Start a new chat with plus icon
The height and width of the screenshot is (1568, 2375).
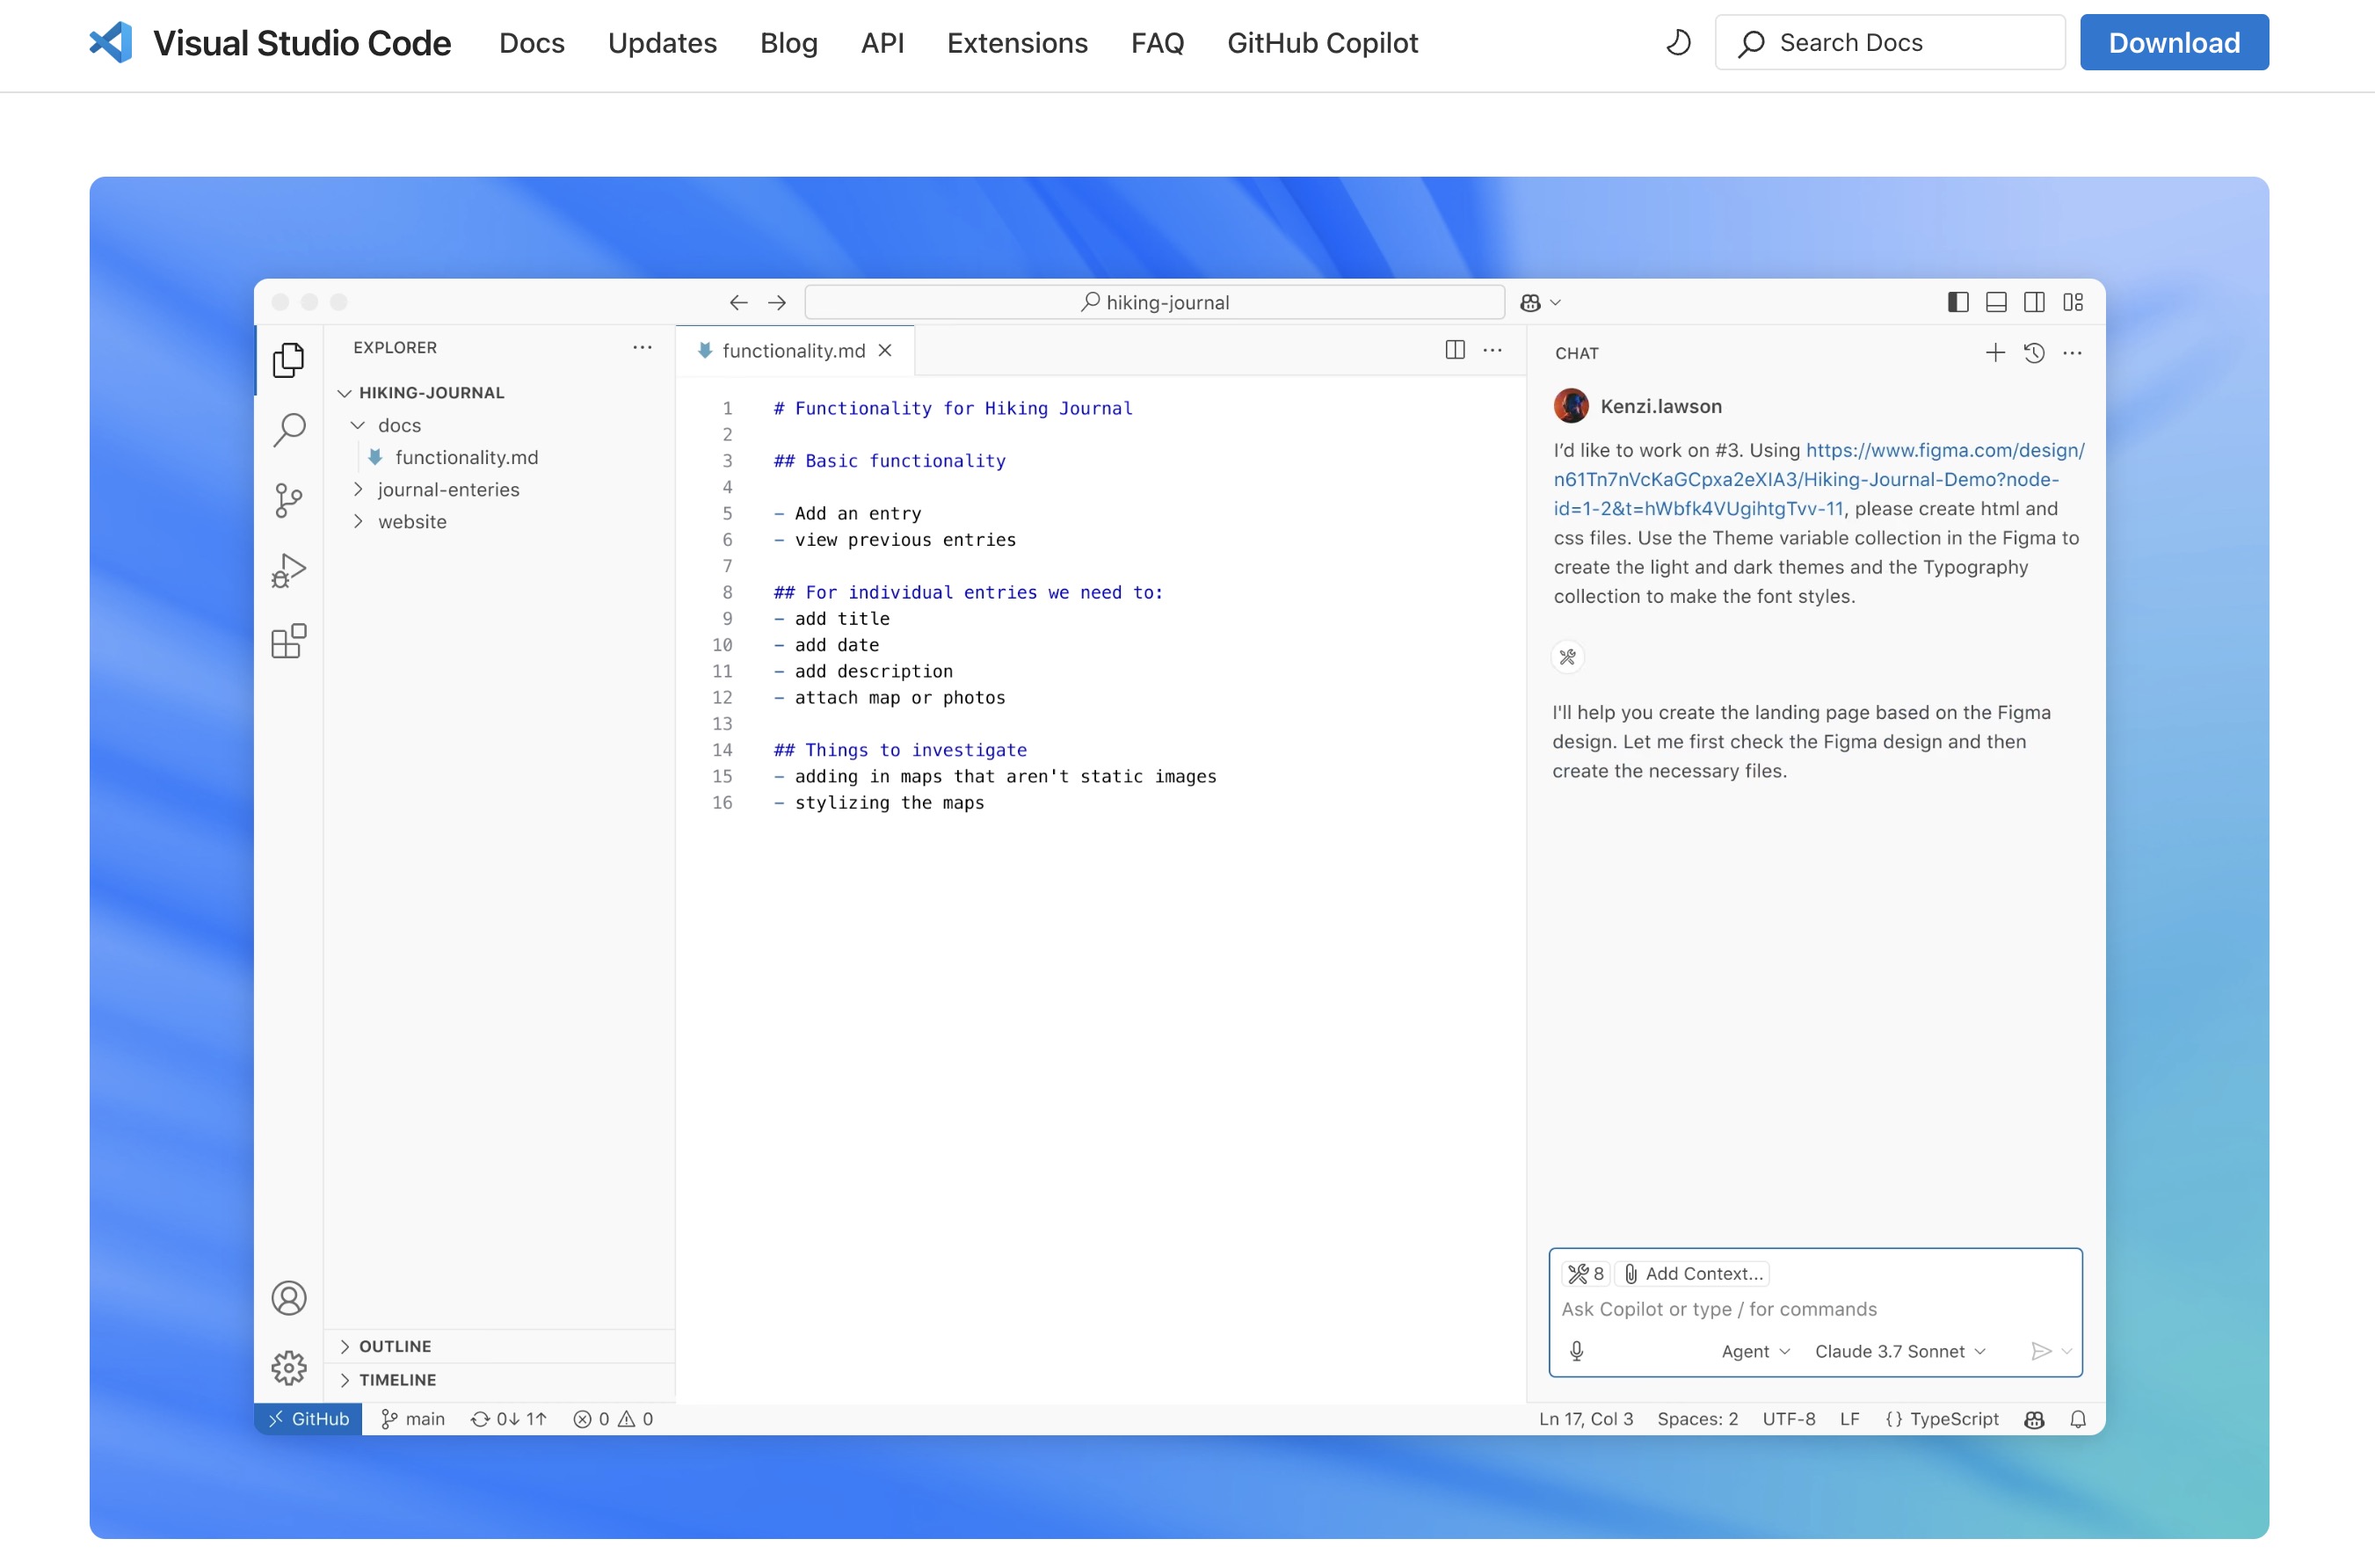point(1995,352)
